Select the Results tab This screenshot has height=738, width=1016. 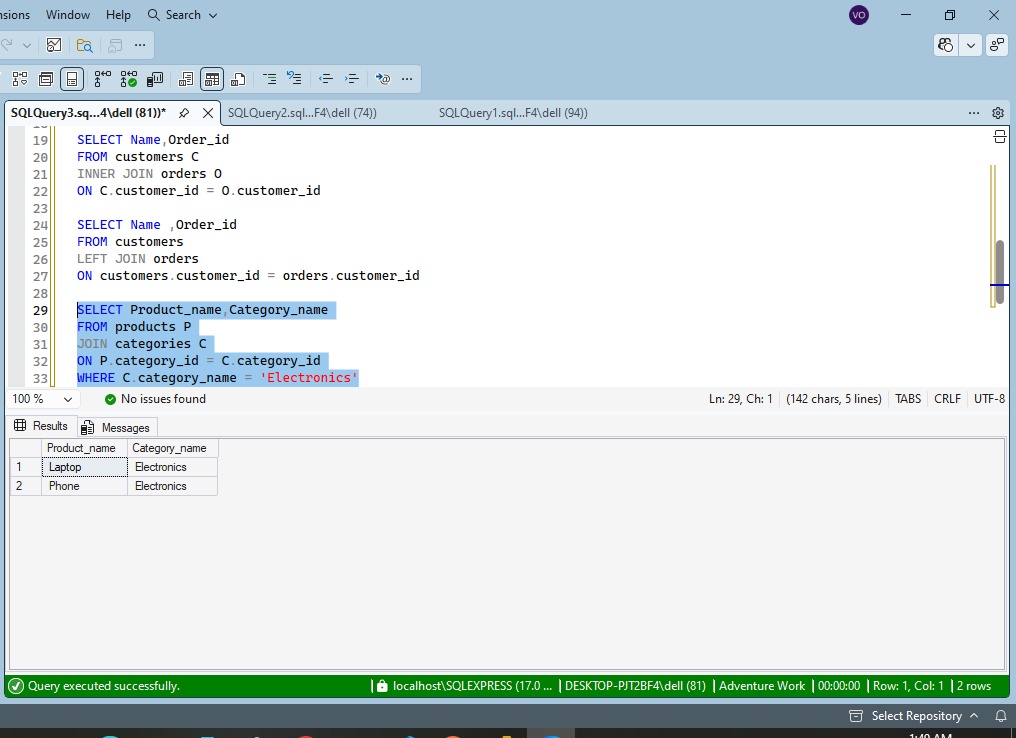pyautogui.click(x=41, y=426)
